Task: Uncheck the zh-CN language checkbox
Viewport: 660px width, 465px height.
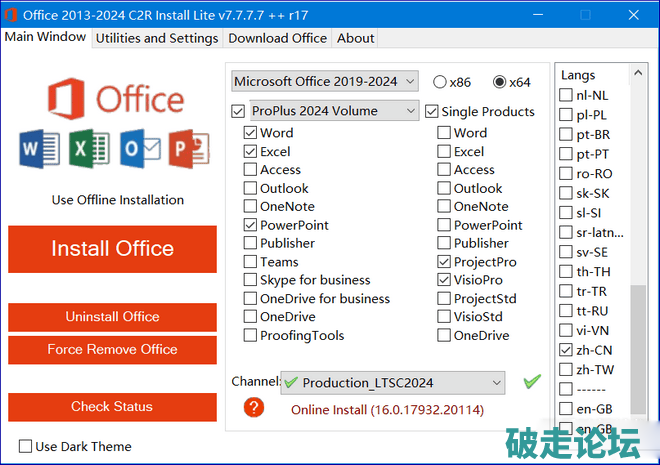Action: click(567, 351)
